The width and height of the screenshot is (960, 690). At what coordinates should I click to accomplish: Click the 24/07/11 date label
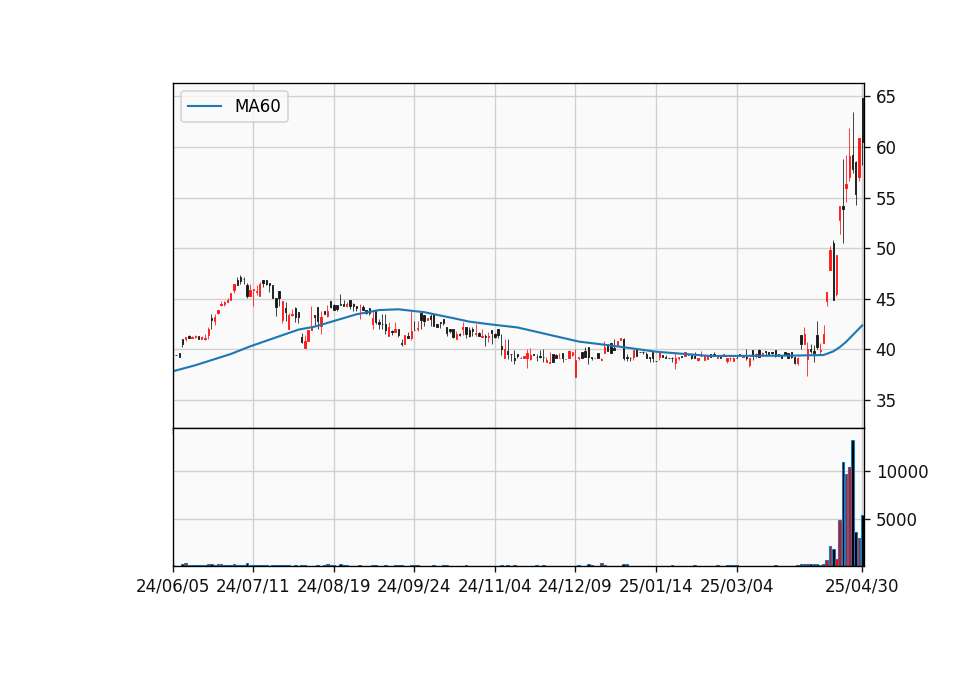coord(252,586)
